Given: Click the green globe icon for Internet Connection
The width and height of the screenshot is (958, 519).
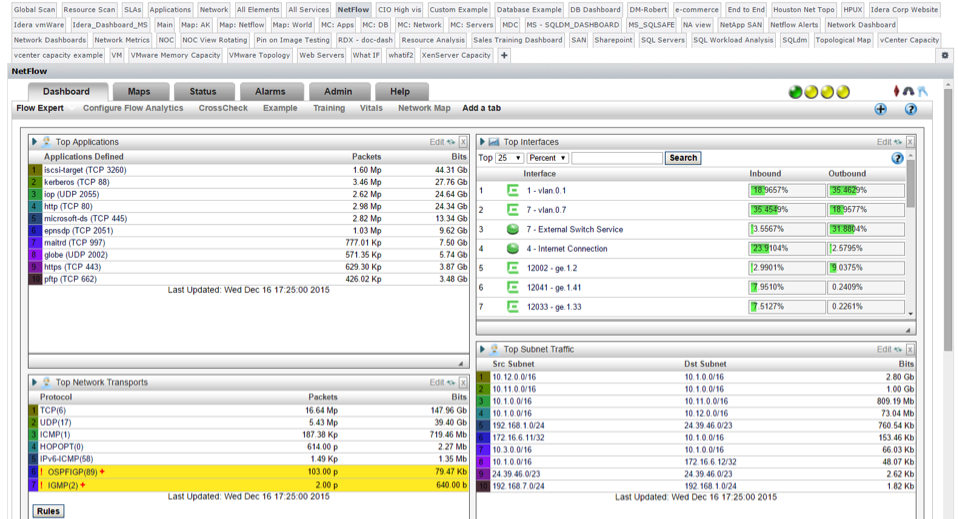Looking at the screenshot, I should pyautogui.click(x=513, y=249).
